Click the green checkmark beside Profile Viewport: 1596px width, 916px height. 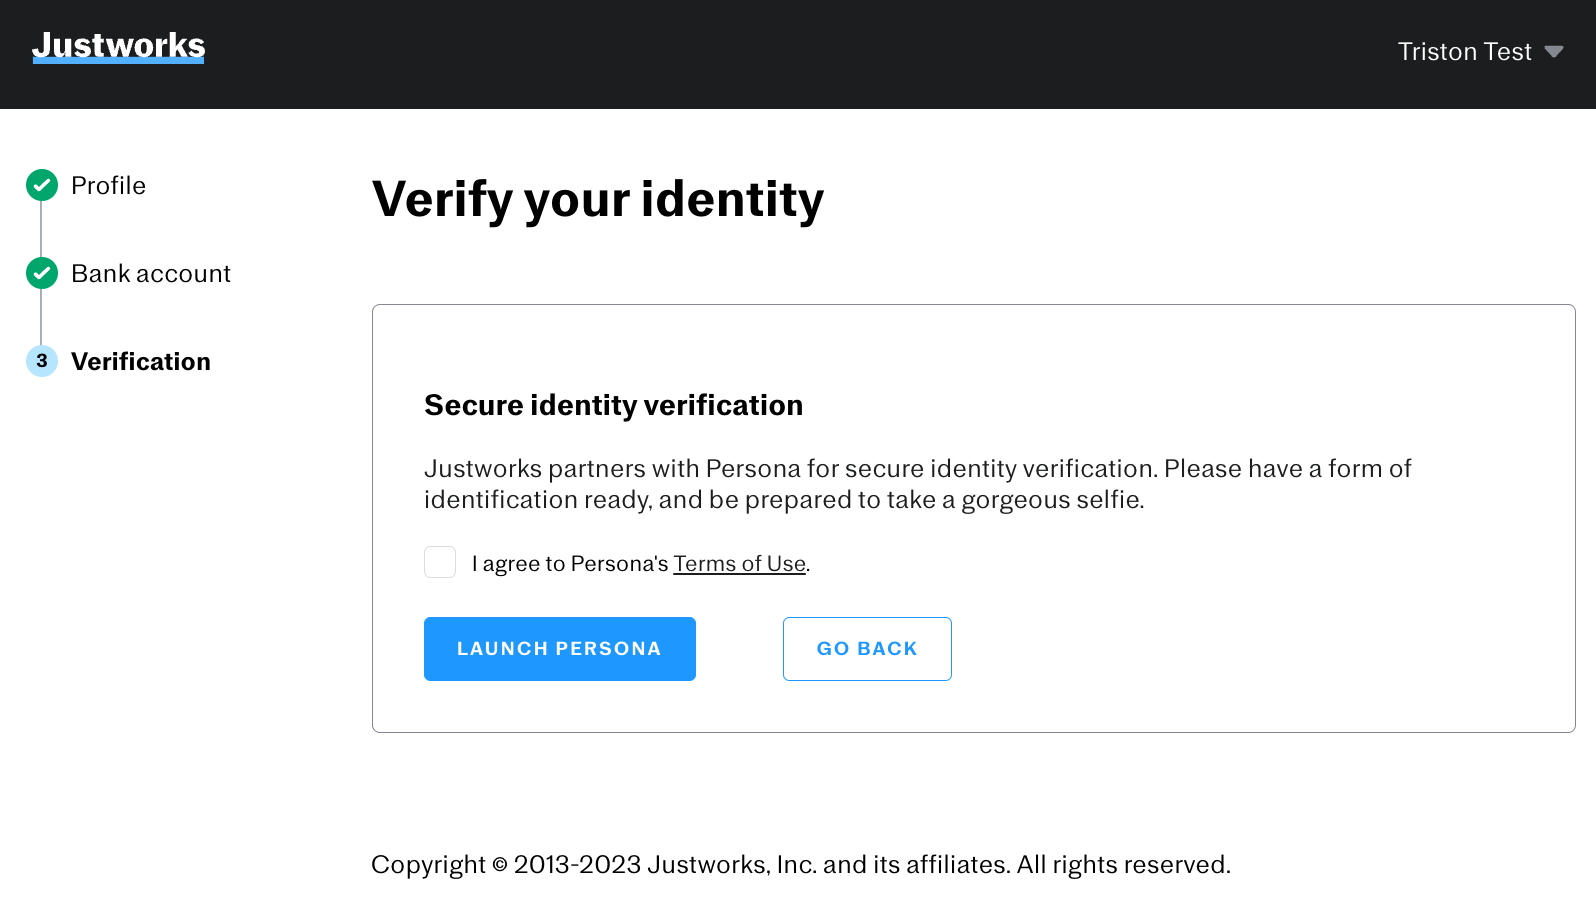coord(42,185)
